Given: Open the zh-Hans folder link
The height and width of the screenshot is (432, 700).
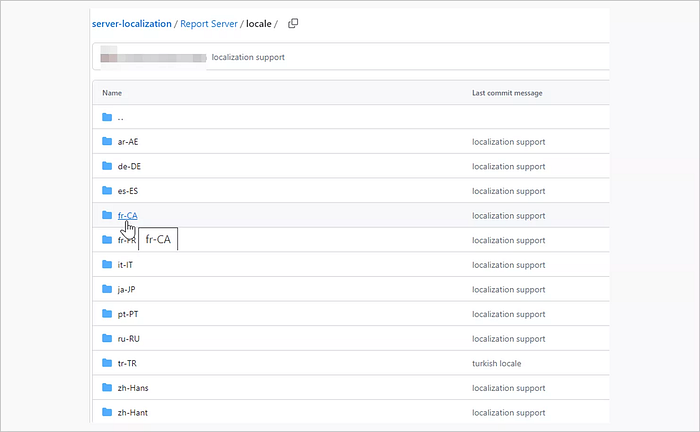Looking at the screenshot, I should [133, 388].
